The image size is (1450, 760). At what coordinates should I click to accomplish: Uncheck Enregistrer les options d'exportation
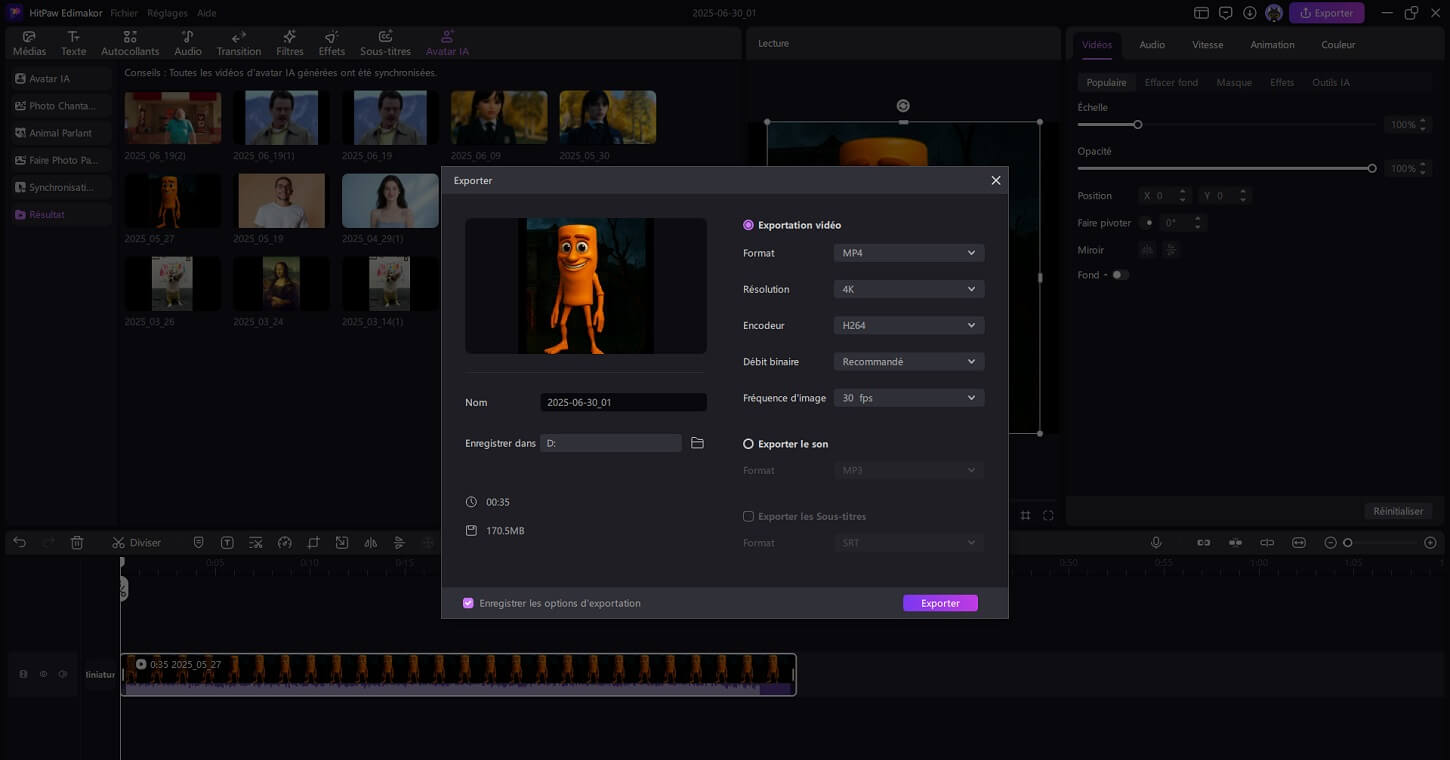click(x=468, y=603)
